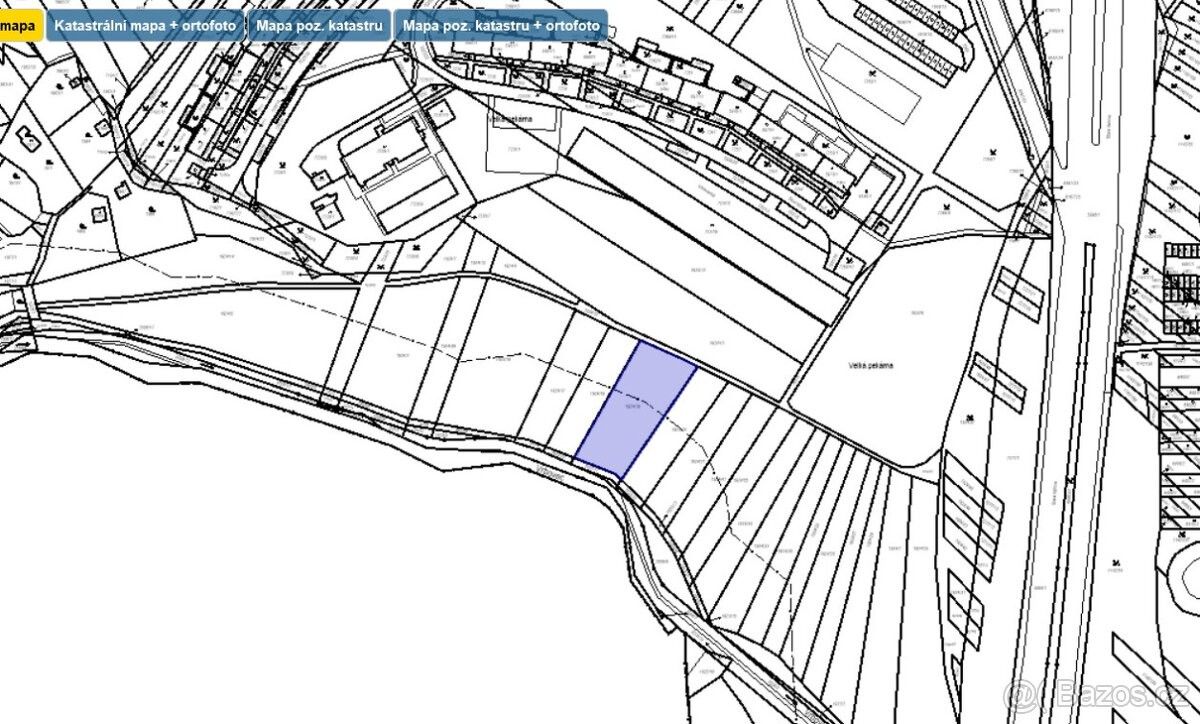This screenshot has height=724, width=1200.
Task: Click the land-use symbol right of Velká pekárna
Action: click(967, 415)
